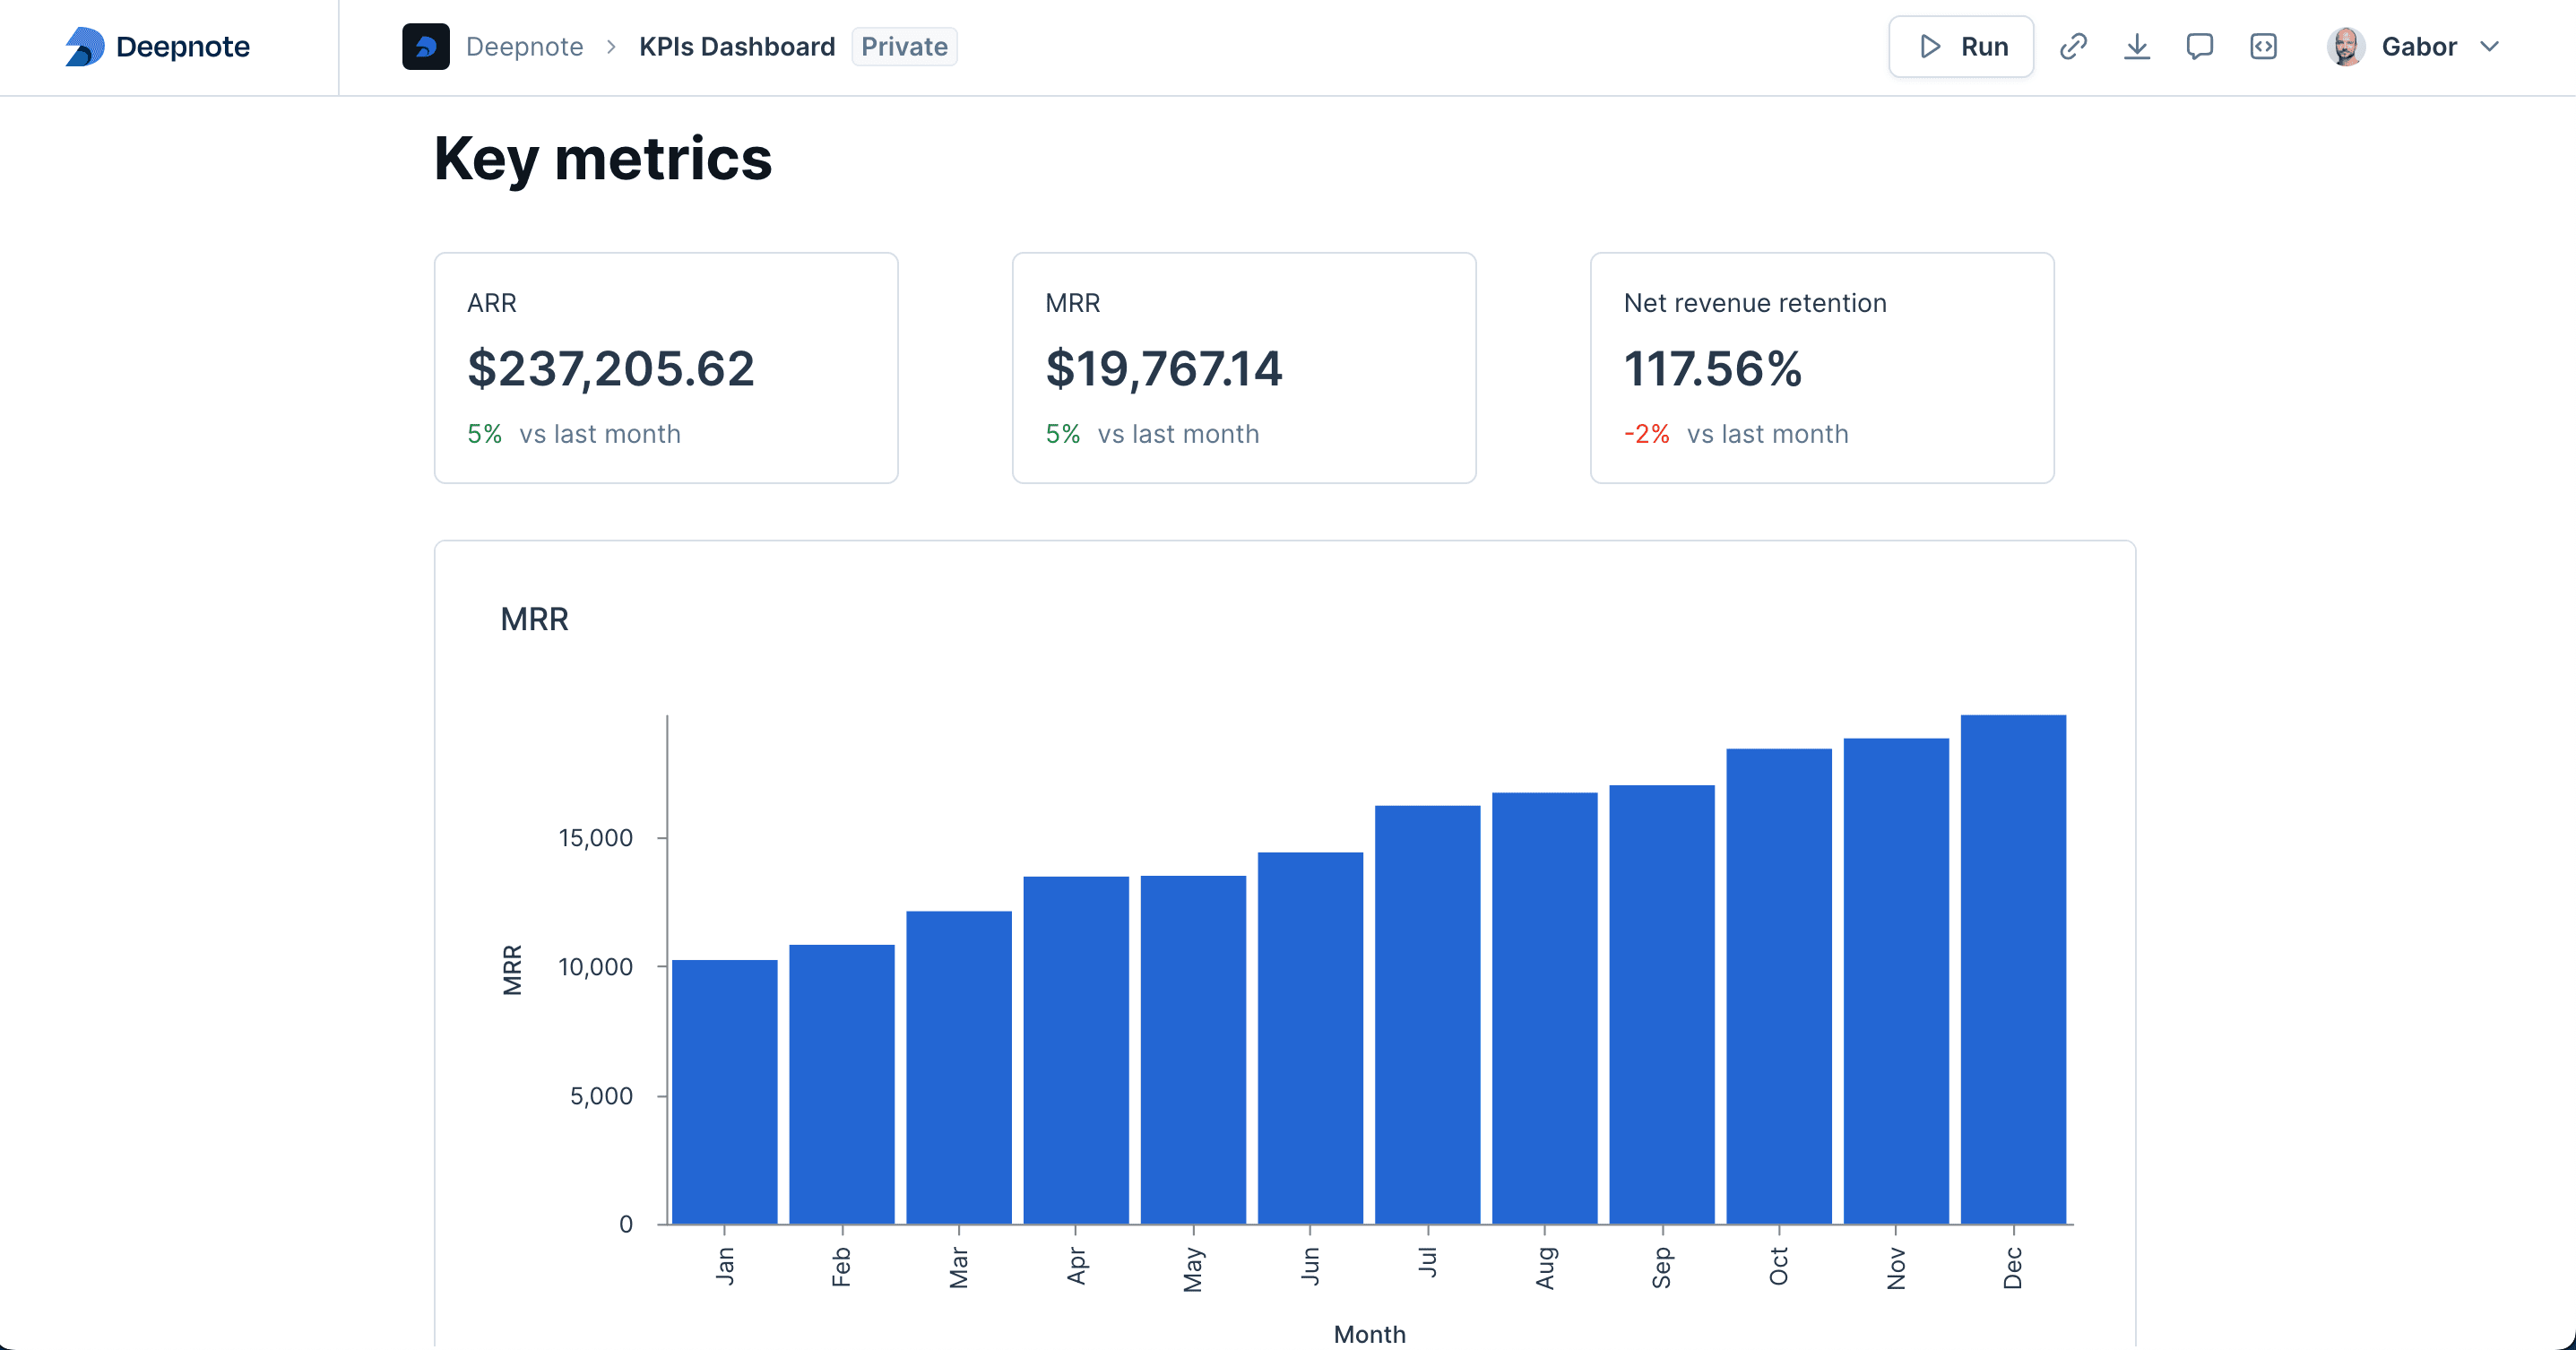Click the 5% change under MRR card
The width and height of the screenshot is (2576, 1350).
(x=1062, y=434)
